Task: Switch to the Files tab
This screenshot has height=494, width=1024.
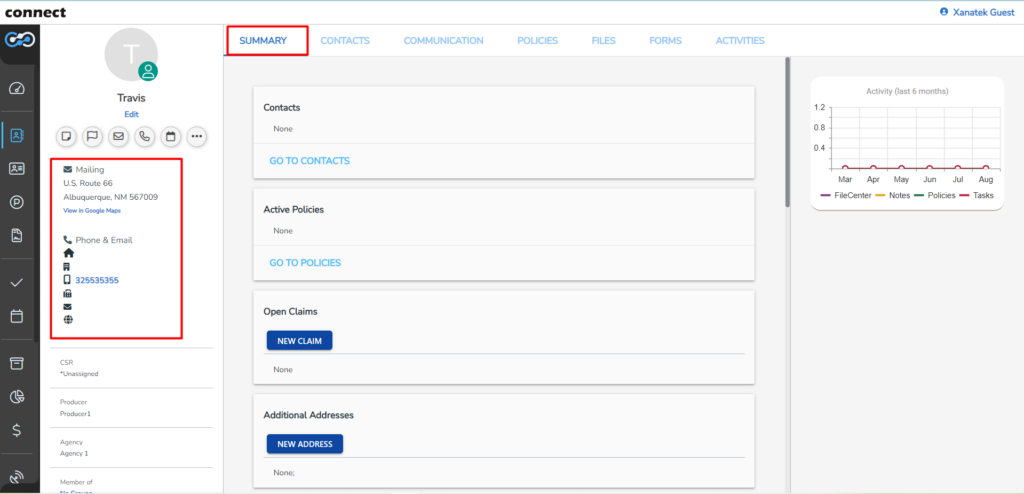Action: click(x=603, y=41)
